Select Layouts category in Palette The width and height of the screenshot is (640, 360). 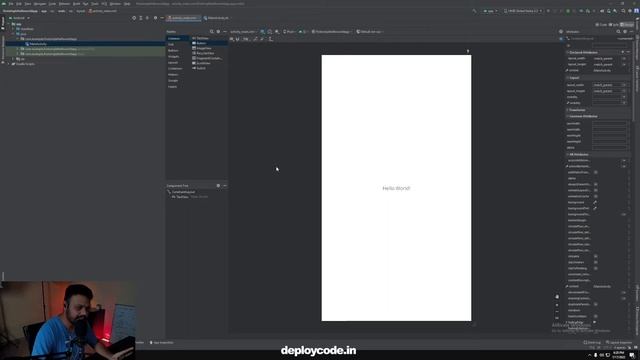coord(173,62)
